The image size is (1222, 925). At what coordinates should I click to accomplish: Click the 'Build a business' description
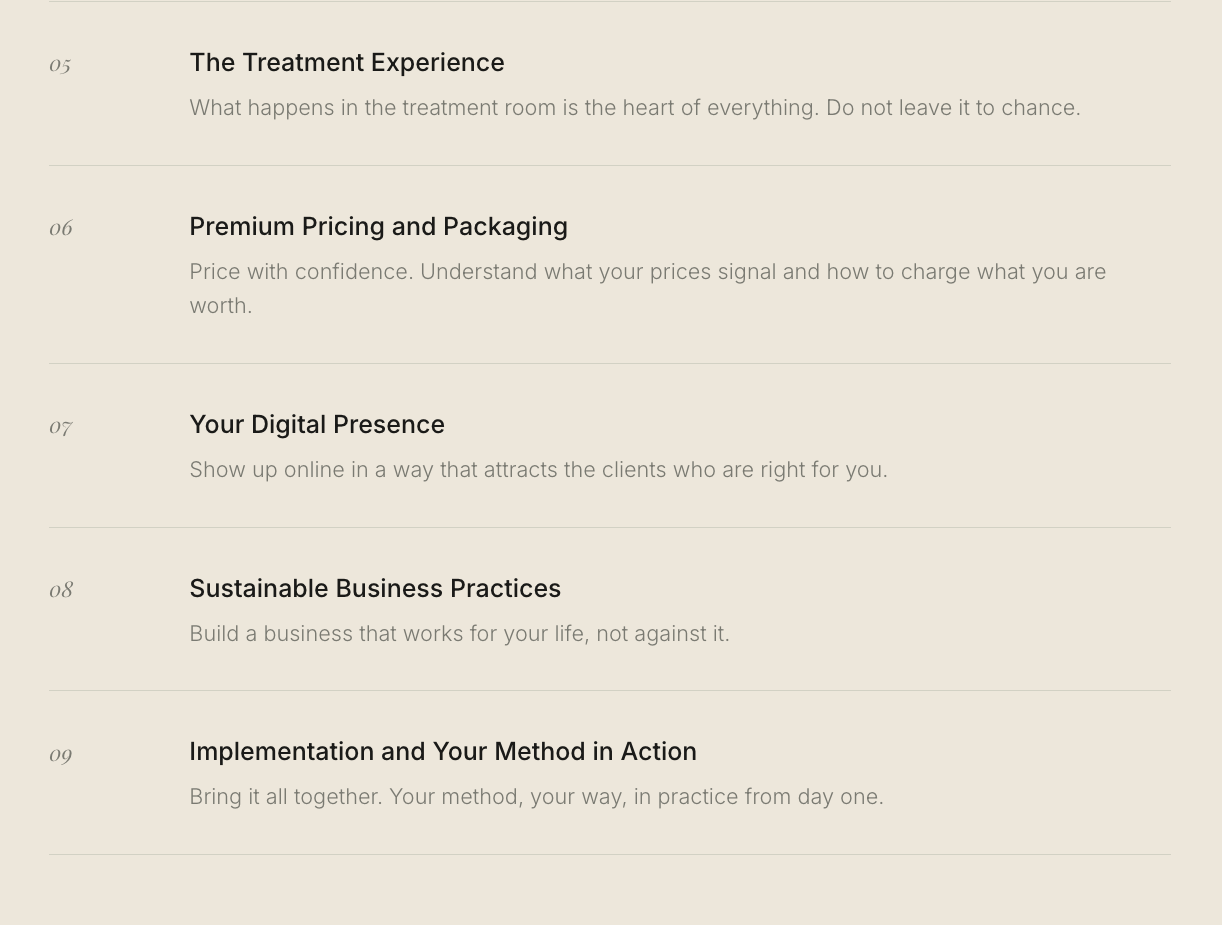(x=460, y=634)
